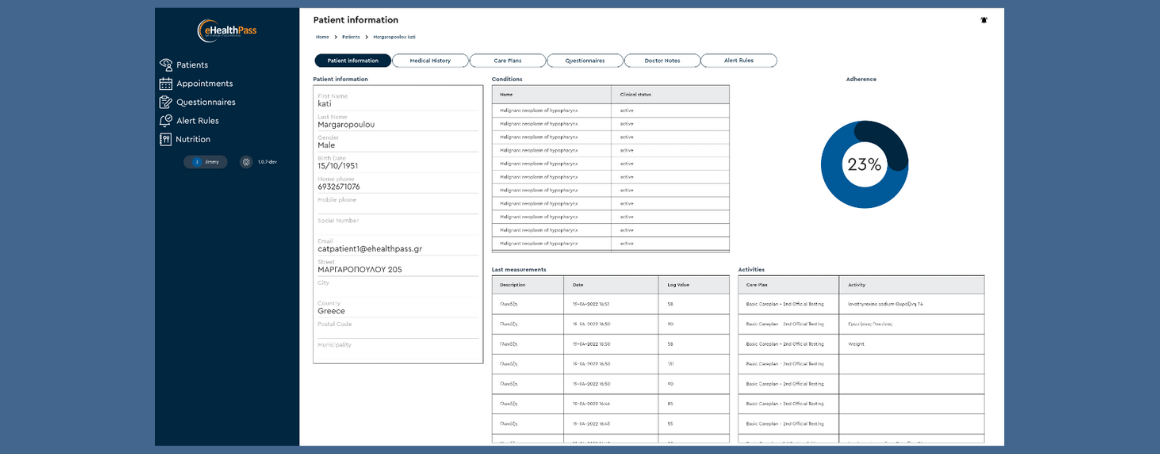Click the 23% adherence donut chart
This screenshot has width=1160, height=454.
click(x=865, y=164)
